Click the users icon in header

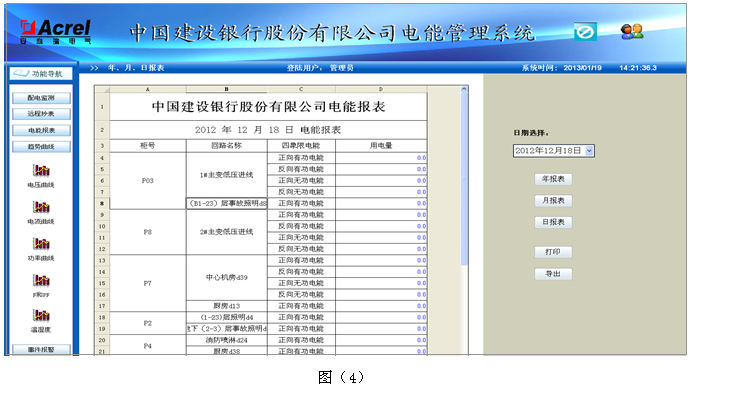coord(632,32)
